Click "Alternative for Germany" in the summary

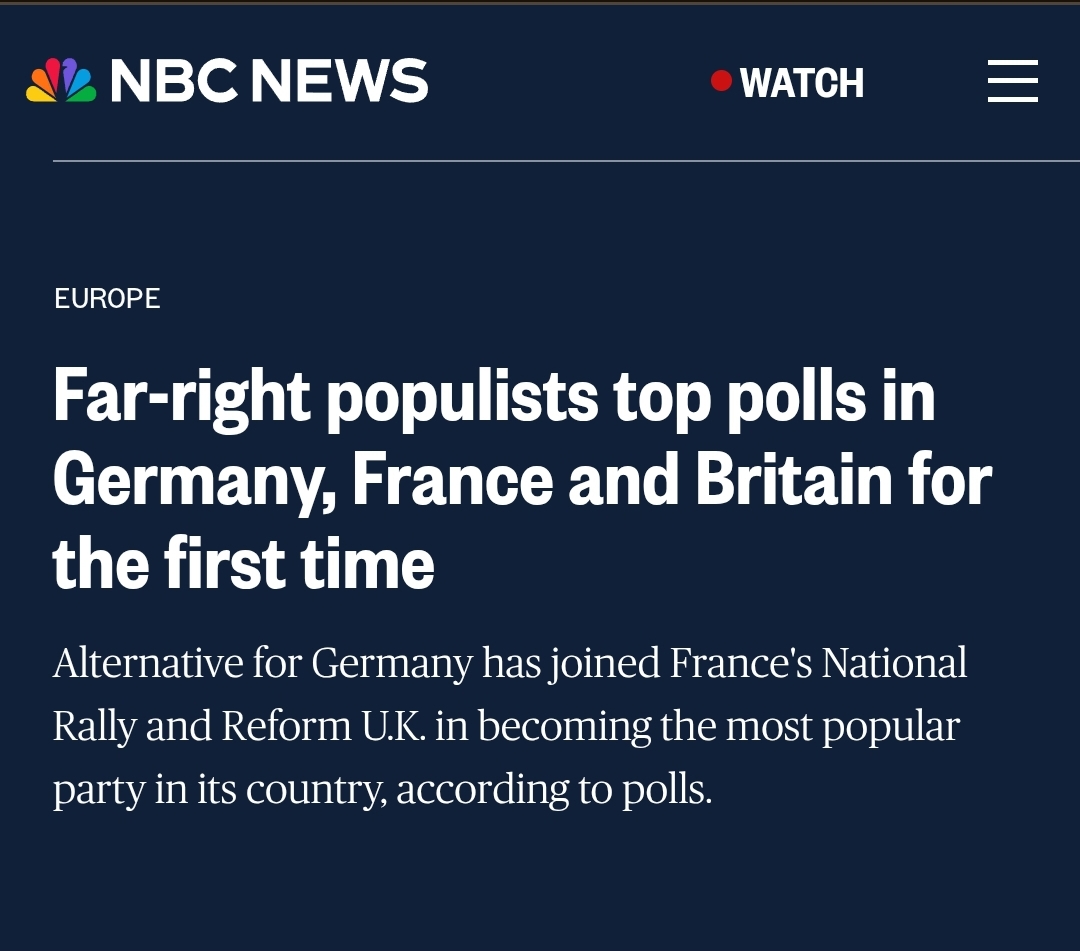coord(262,664)
